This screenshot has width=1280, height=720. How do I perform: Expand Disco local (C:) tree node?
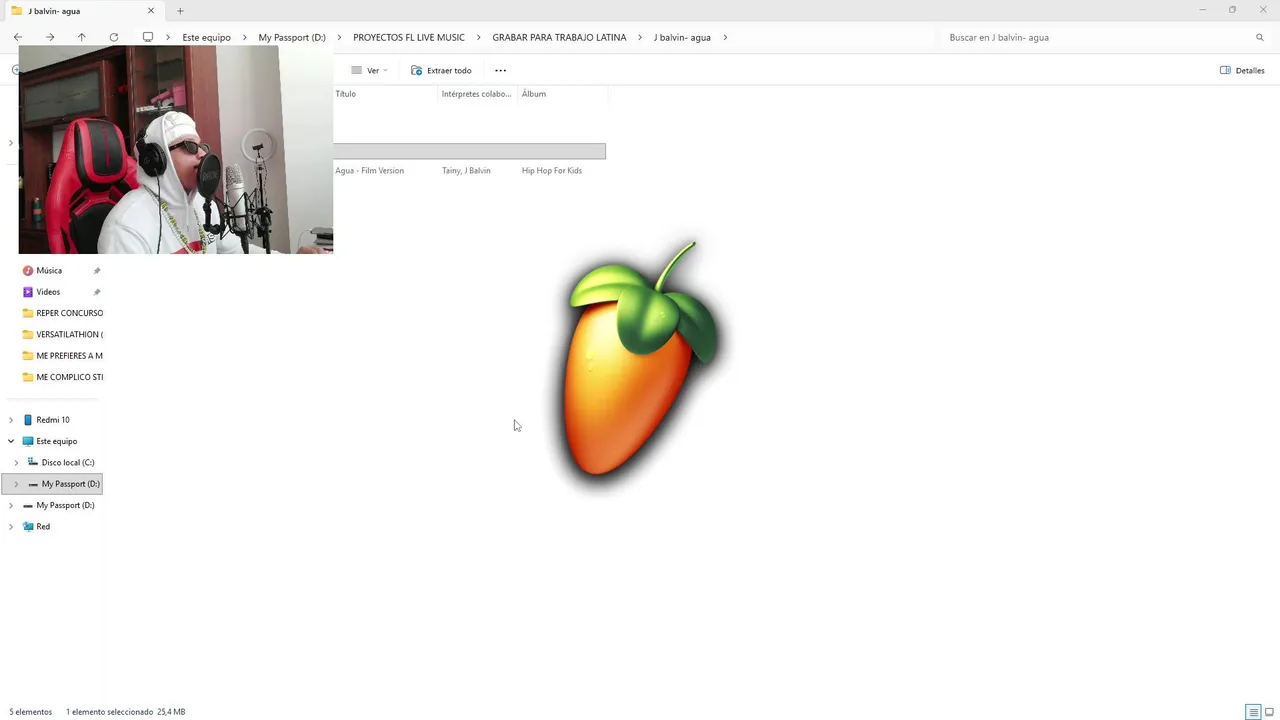(16, 462)
